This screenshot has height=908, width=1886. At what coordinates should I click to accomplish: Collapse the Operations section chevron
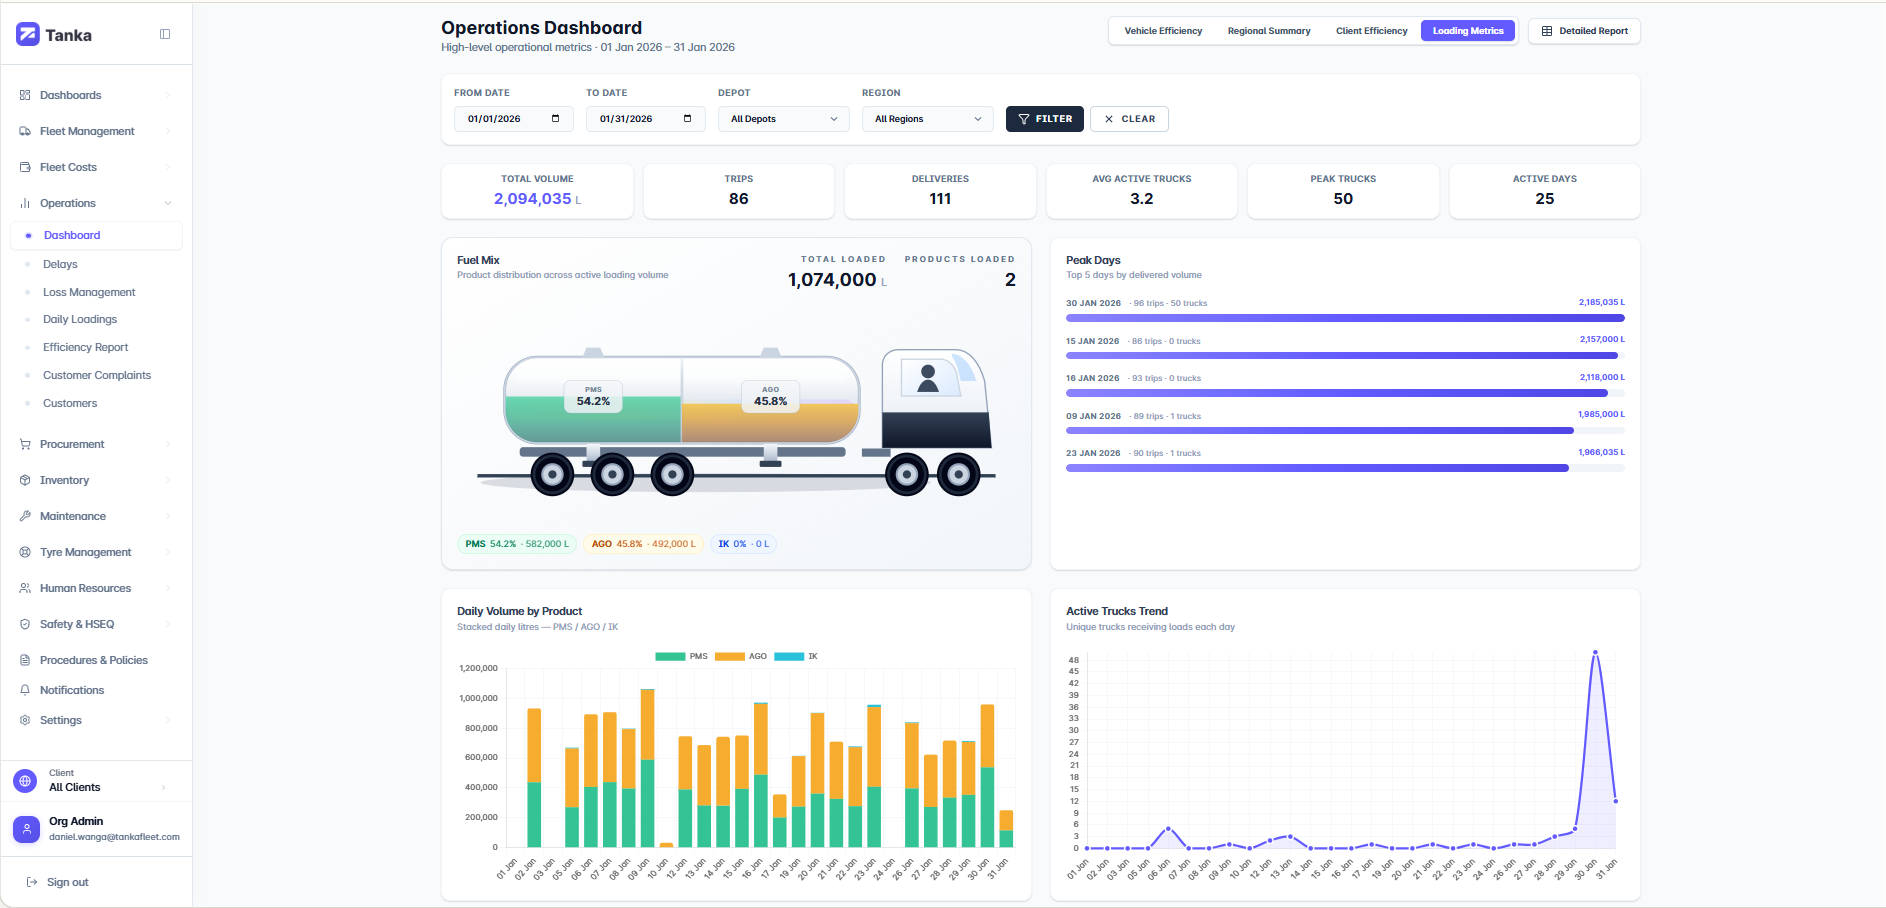(168, 203)
